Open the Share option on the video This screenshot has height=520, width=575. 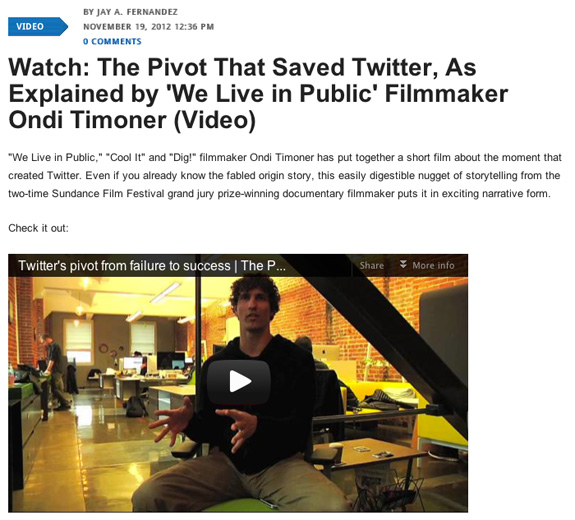point(371,265)
